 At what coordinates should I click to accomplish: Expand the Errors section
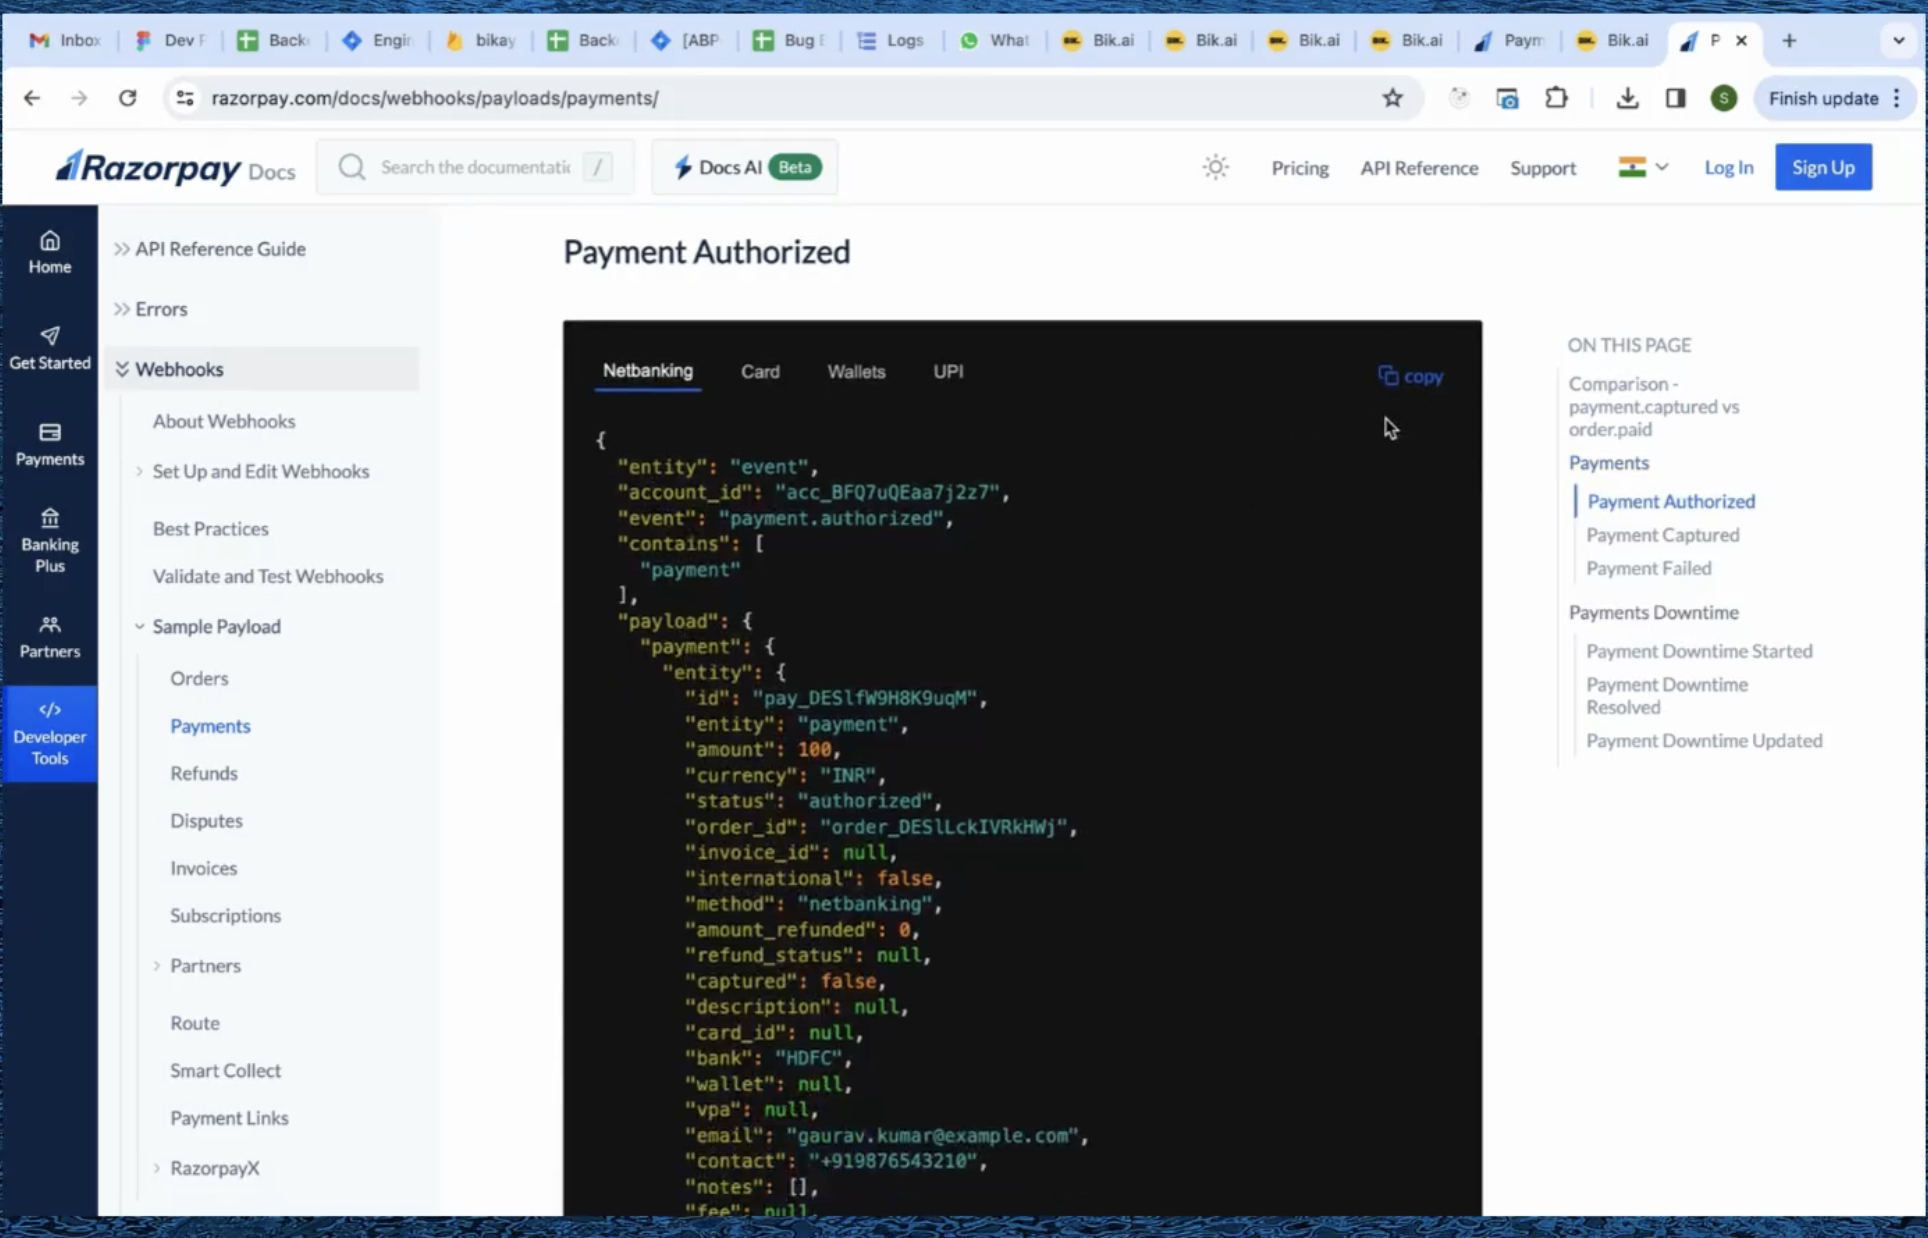coord(151,309)
